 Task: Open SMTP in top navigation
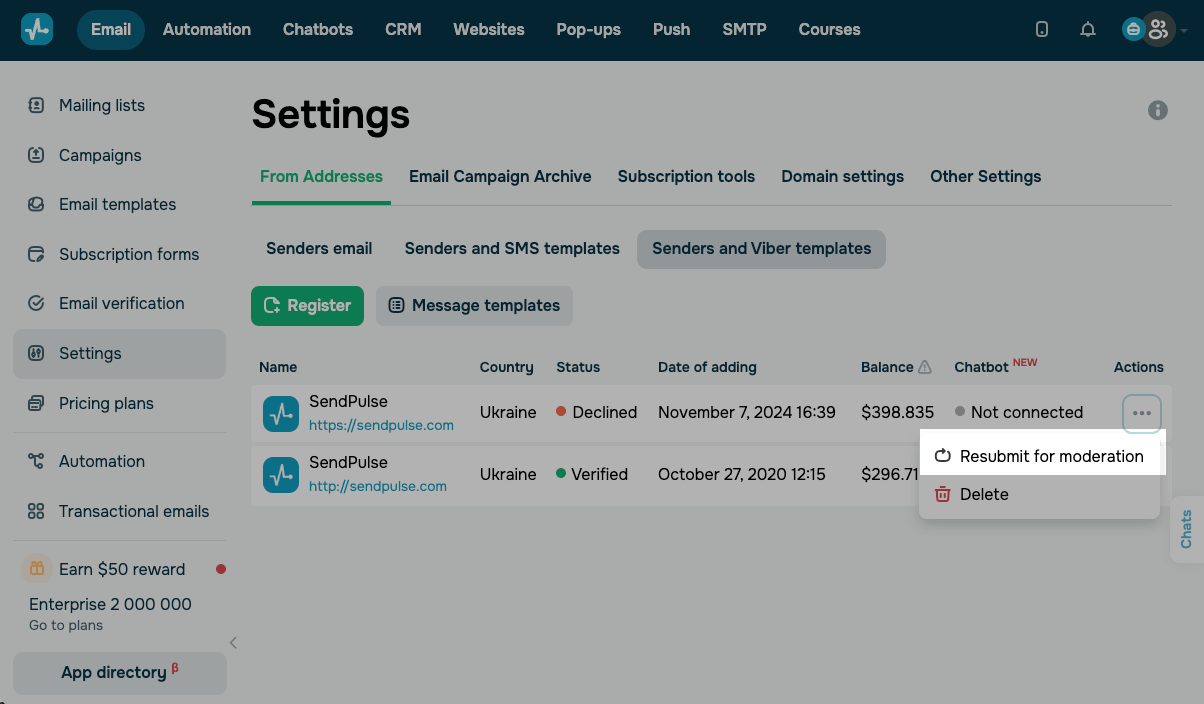(x=745, y=30)
